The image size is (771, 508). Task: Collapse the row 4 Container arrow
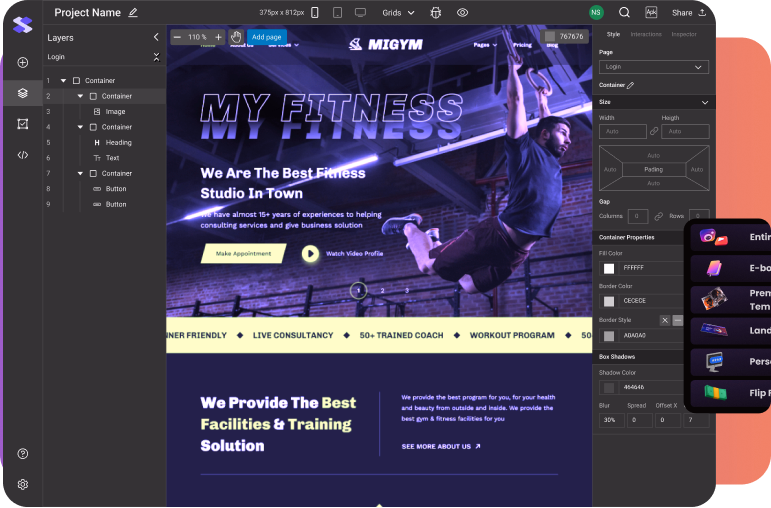[x=80, y=127]
